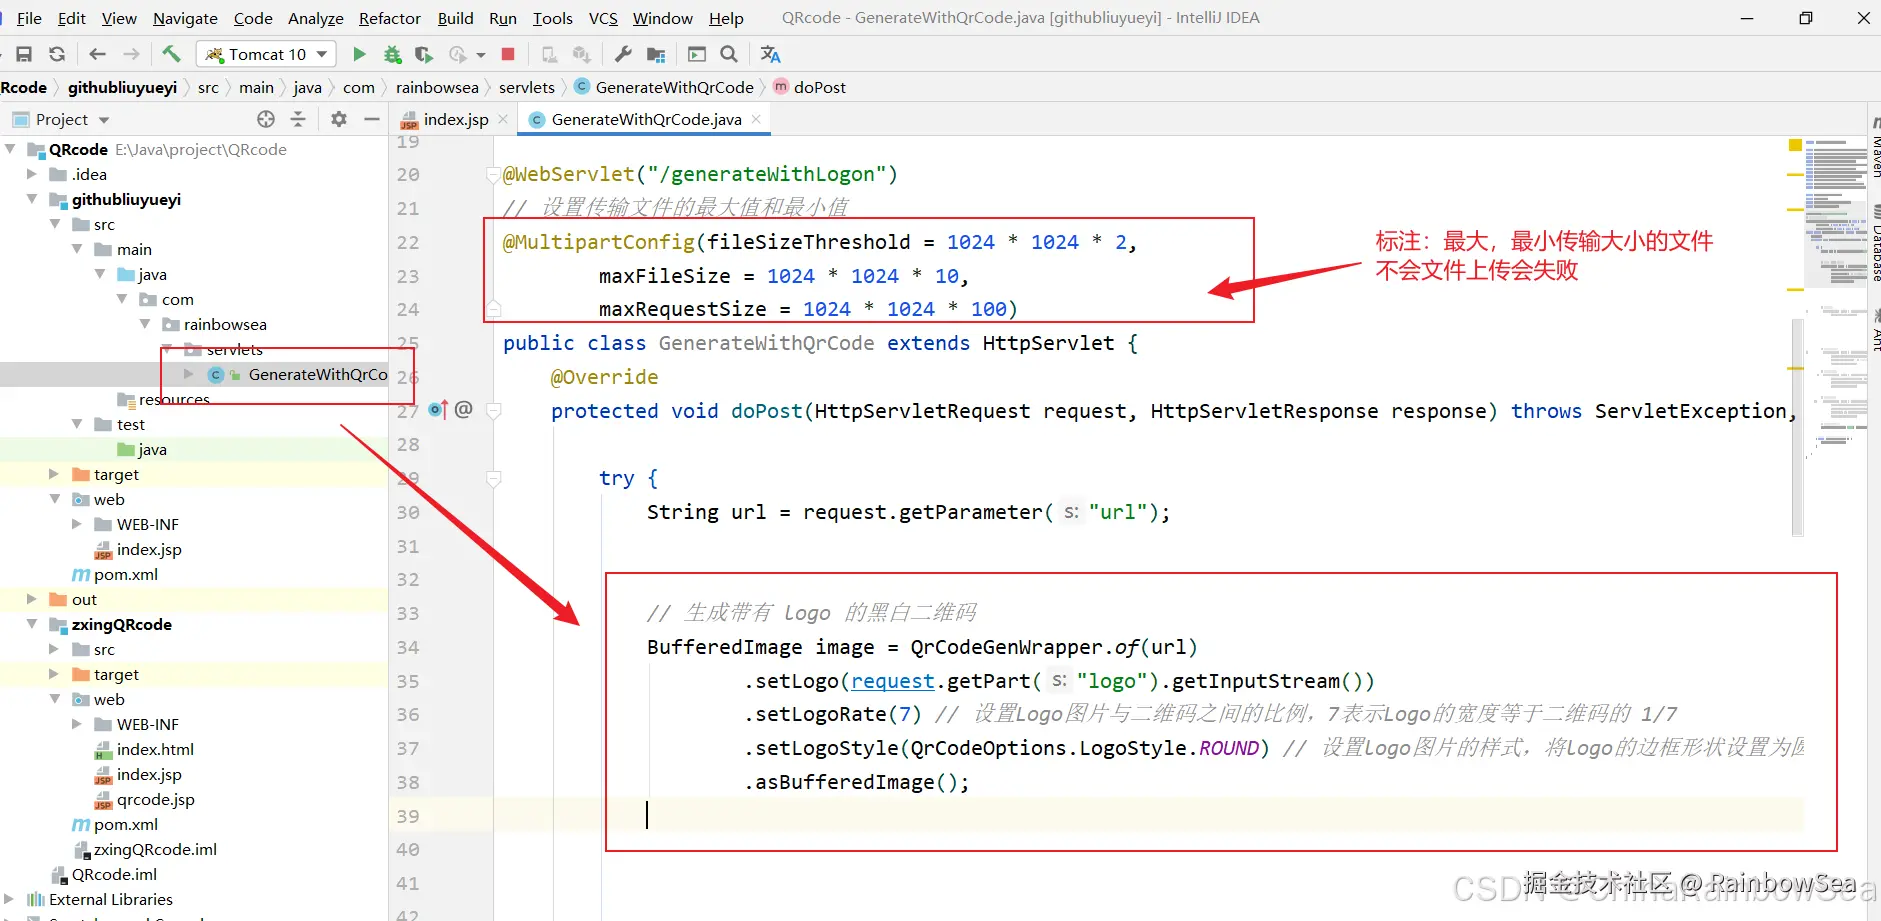Open the Analyze menu
The image size is (1881, 921).
click(316, 18)
